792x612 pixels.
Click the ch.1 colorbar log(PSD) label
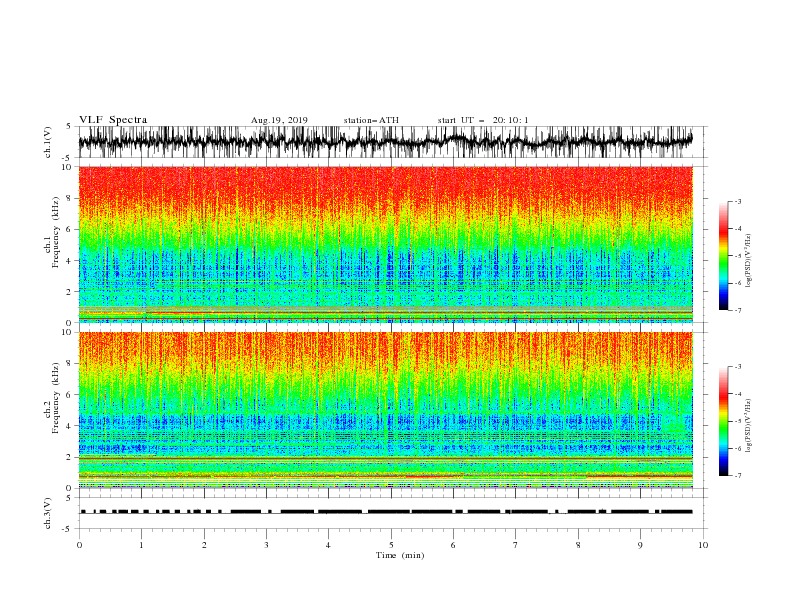click(x=748, y=261)
